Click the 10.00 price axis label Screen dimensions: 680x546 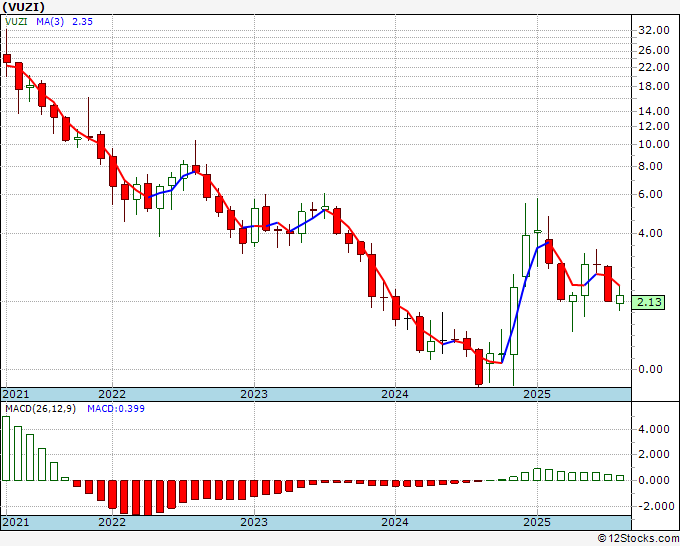(x=654, y=144)
